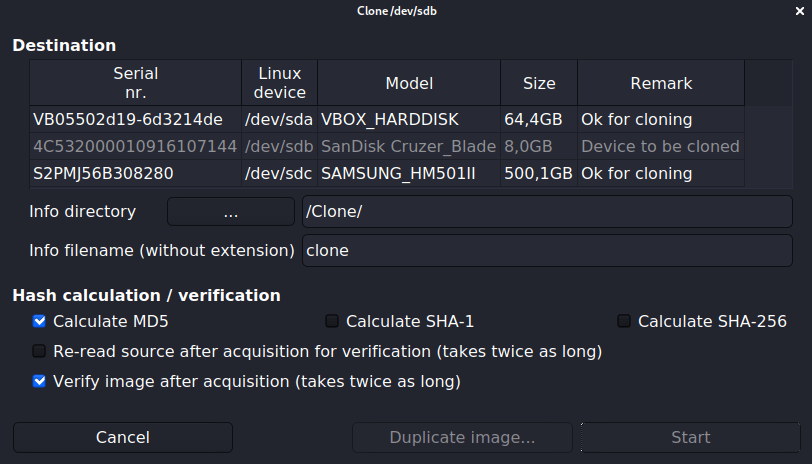Image resolution: width=812 pixels, height=464 pixels.
Task: Sort by the Serial nr. column header
Action: tap(135, 83)
